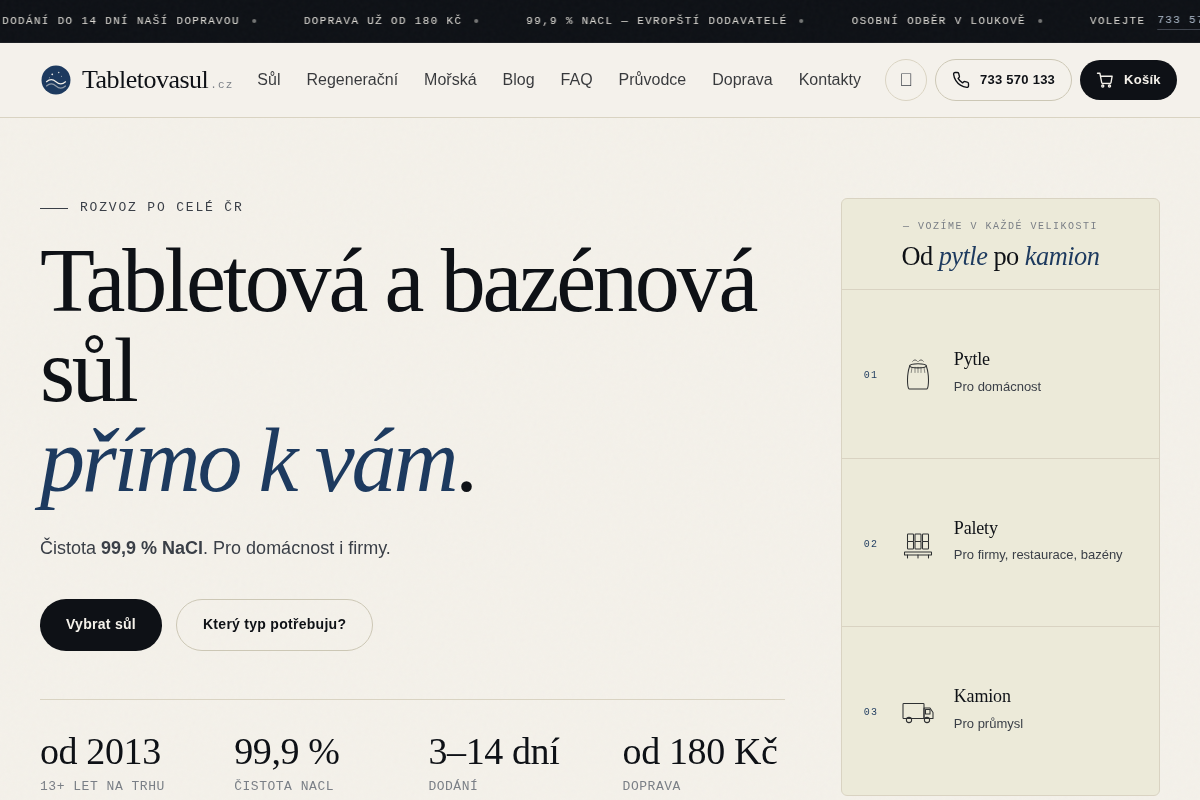
Task: Open the Košík shopping cart
Action: coord(1128,80)
